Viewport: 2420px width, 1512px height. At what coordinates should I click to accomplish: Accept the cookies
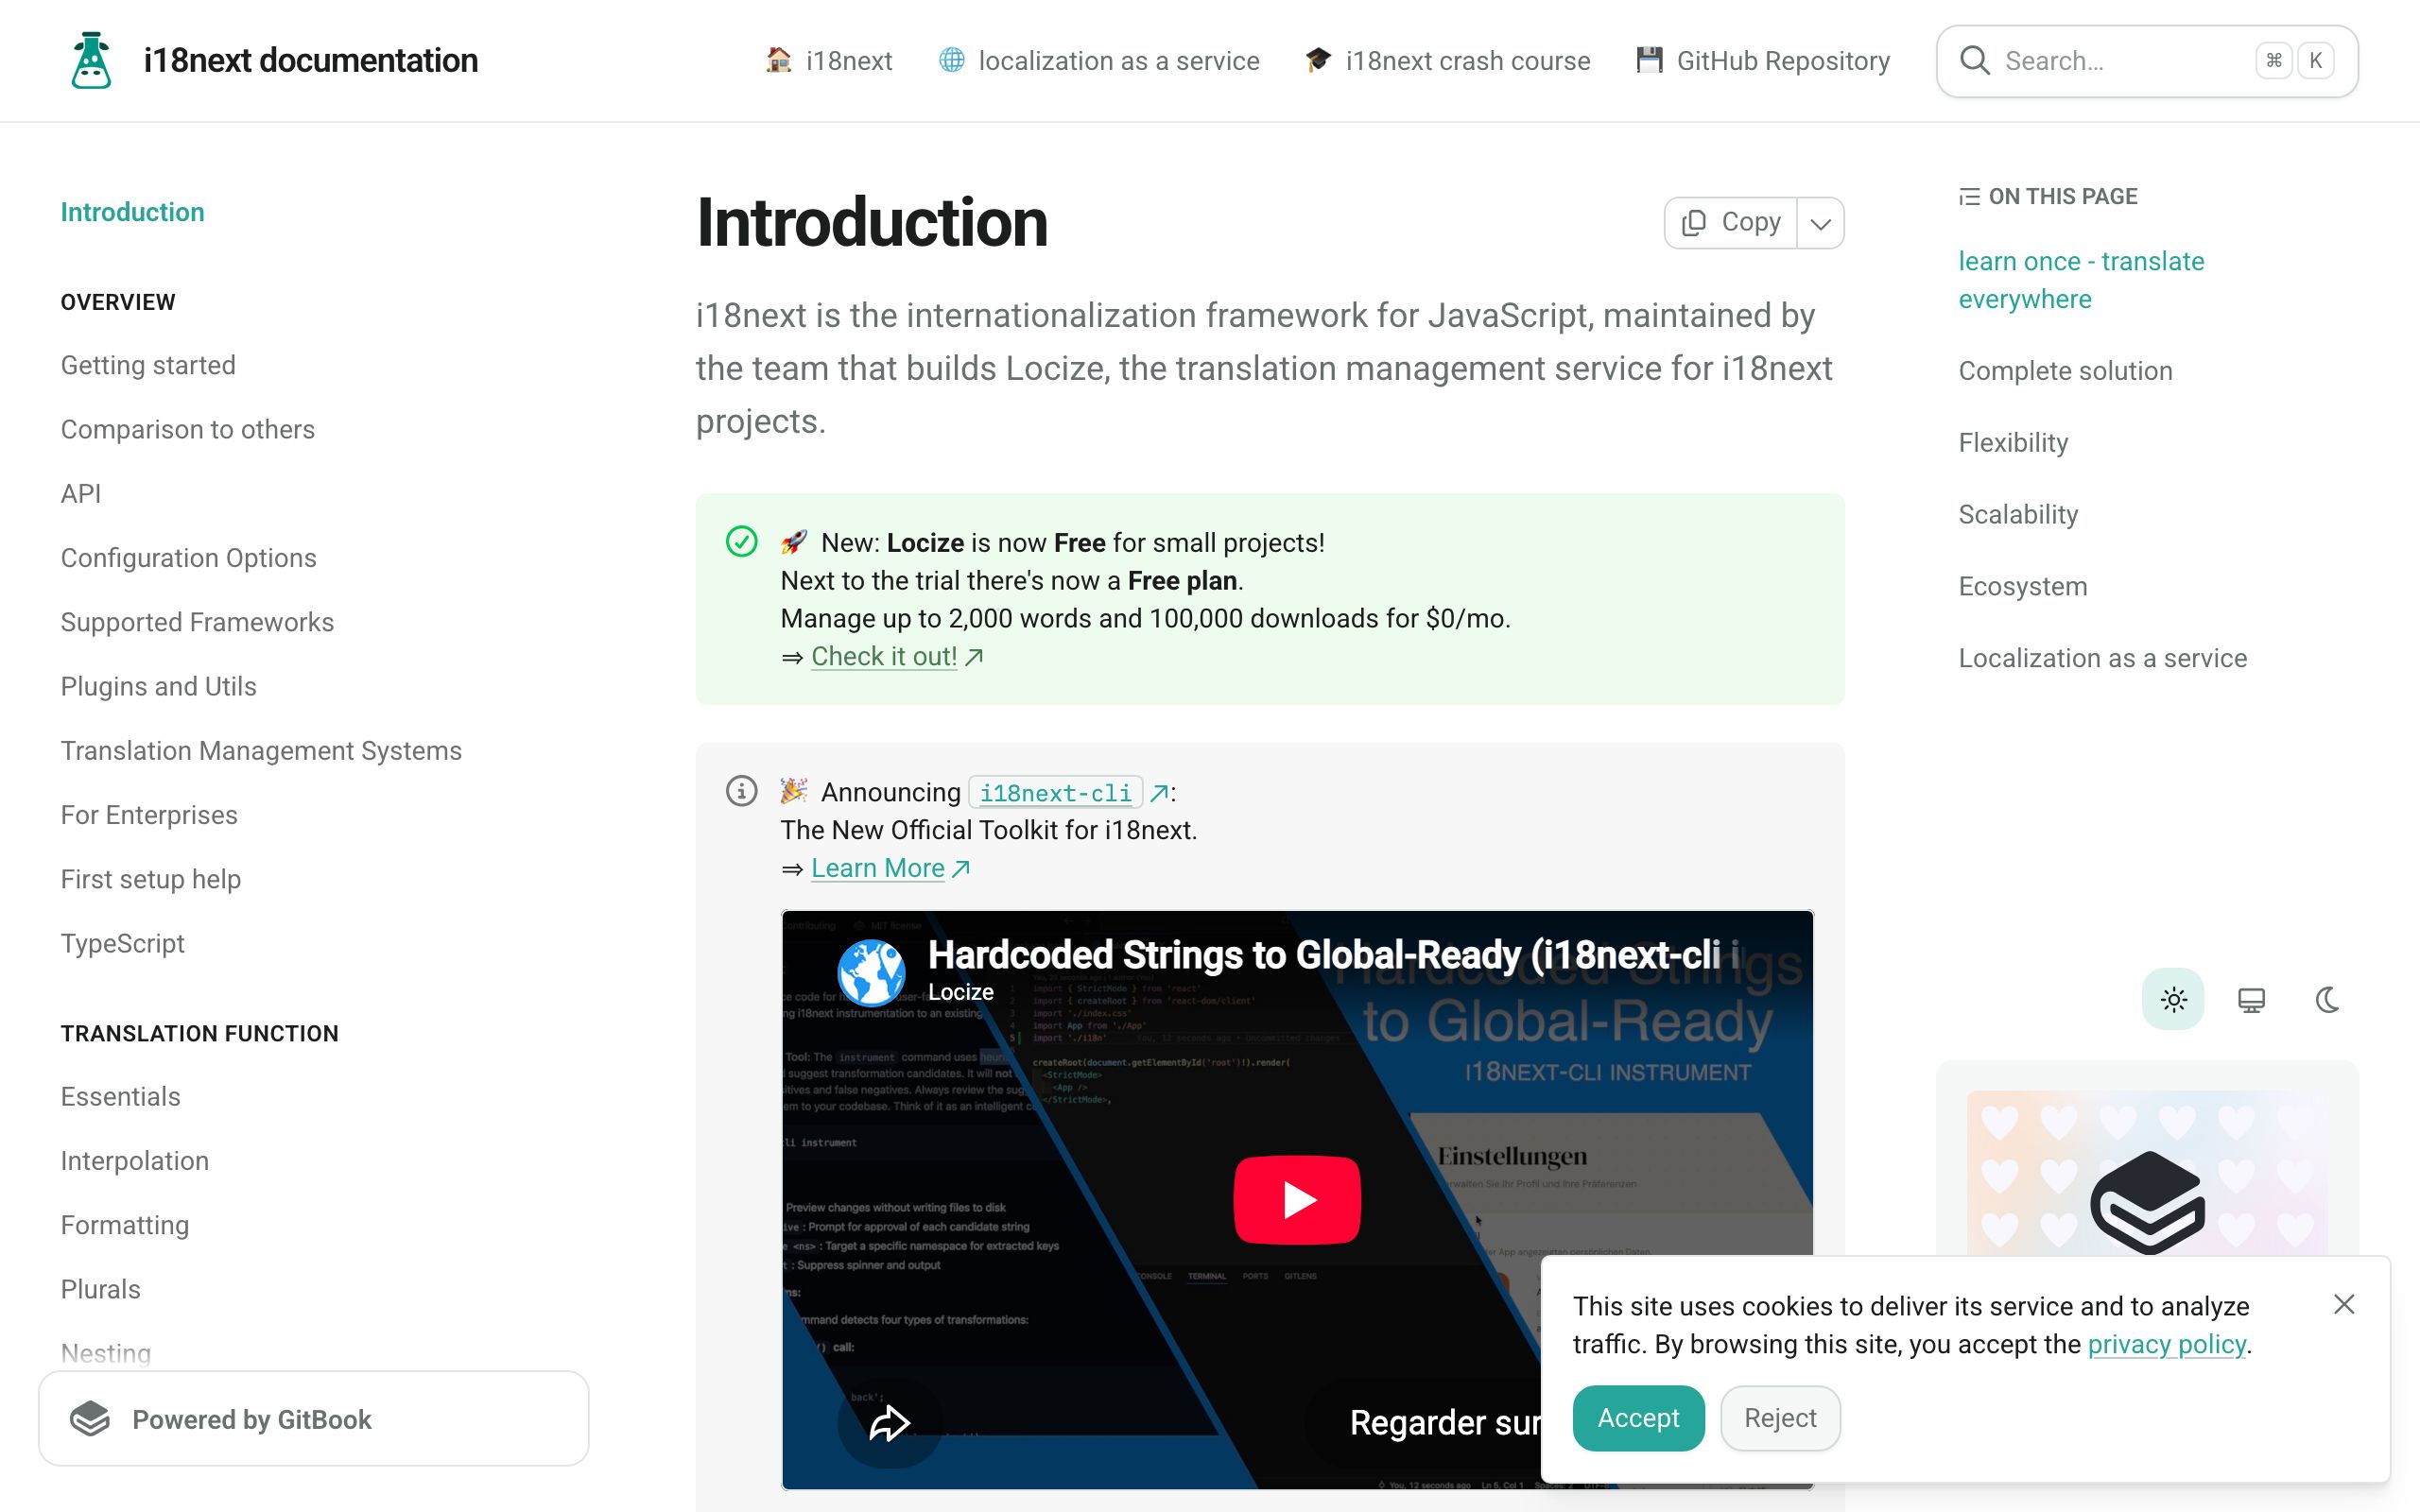tap(1638, 1418)
